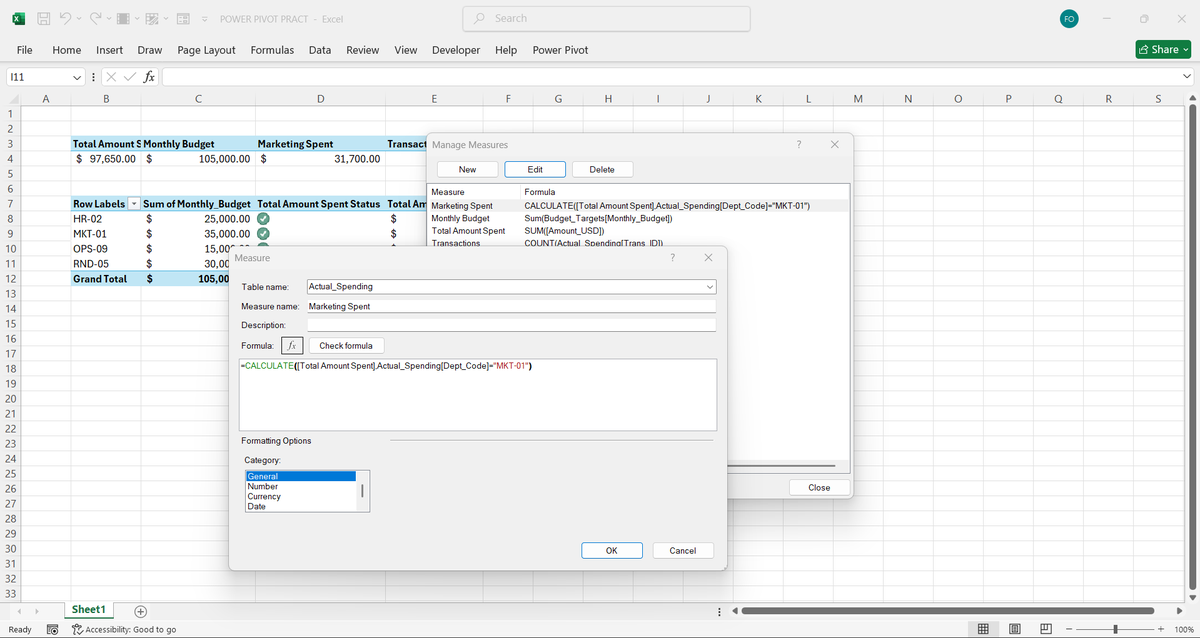Click the formula bar Cancel X icon
1200x638 pixels.
[113, 77]
